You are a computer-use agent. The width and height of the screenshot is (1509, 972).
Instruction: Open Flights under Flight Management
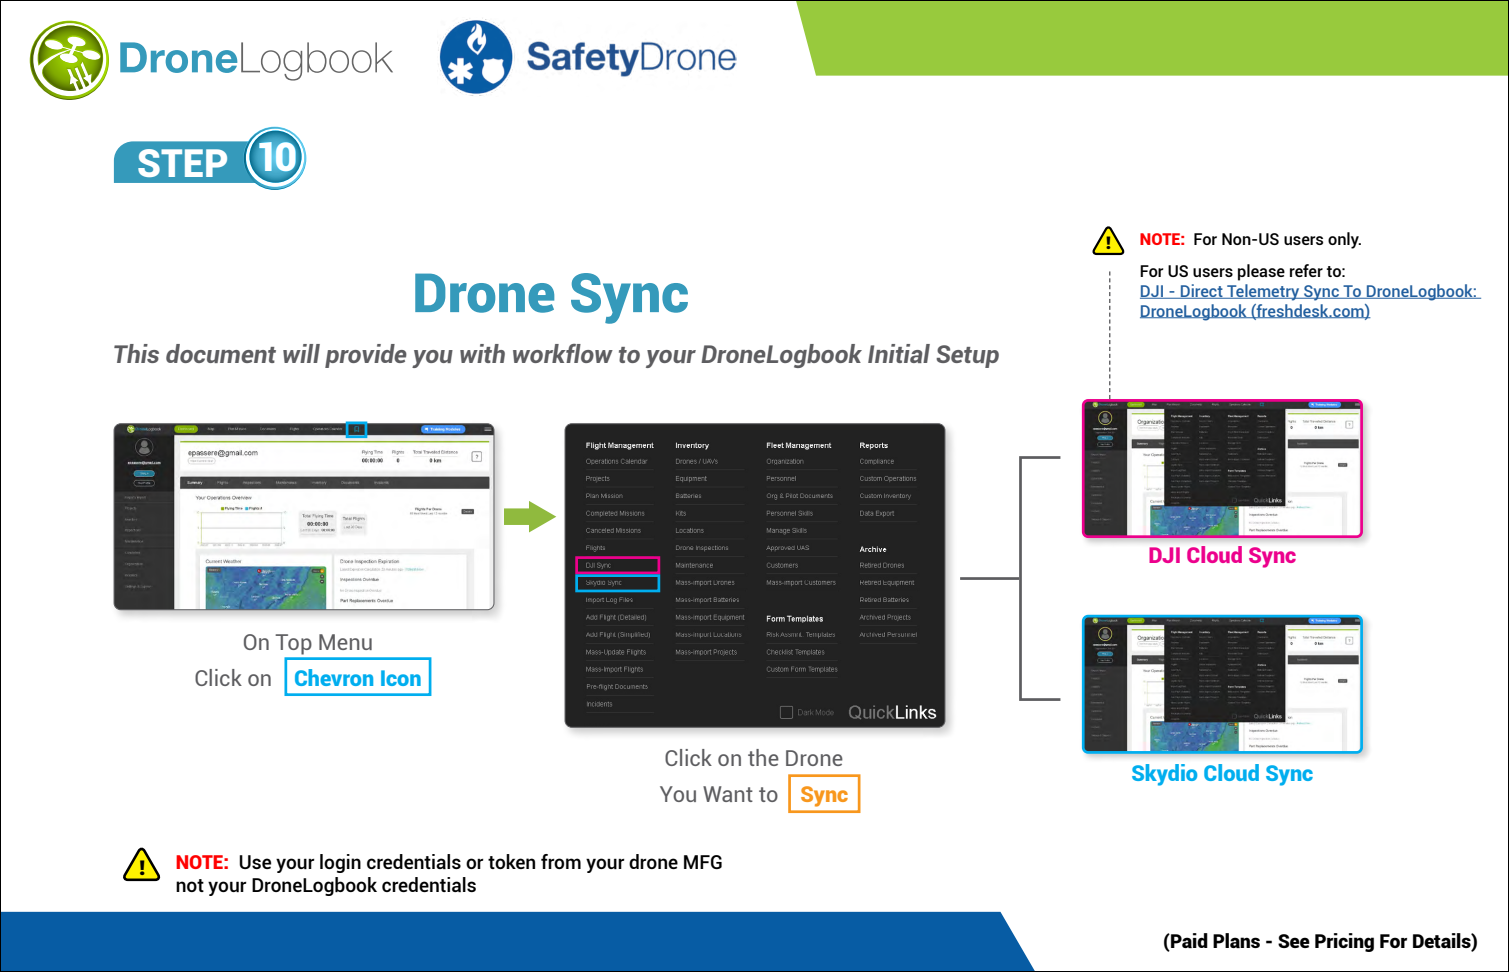coord(595,548)
